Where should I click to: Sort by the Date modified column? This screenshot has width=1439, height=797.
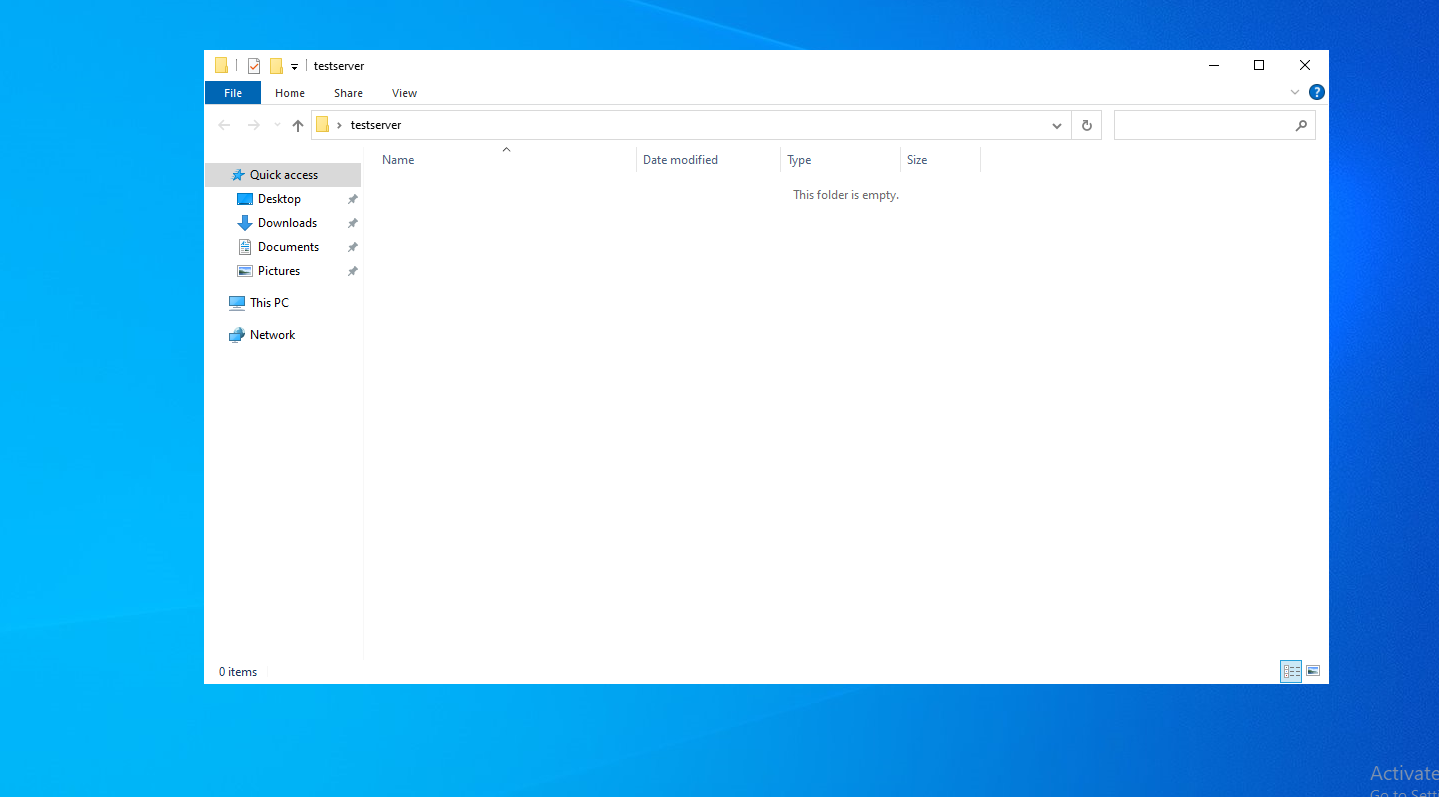tap(709, 160)
